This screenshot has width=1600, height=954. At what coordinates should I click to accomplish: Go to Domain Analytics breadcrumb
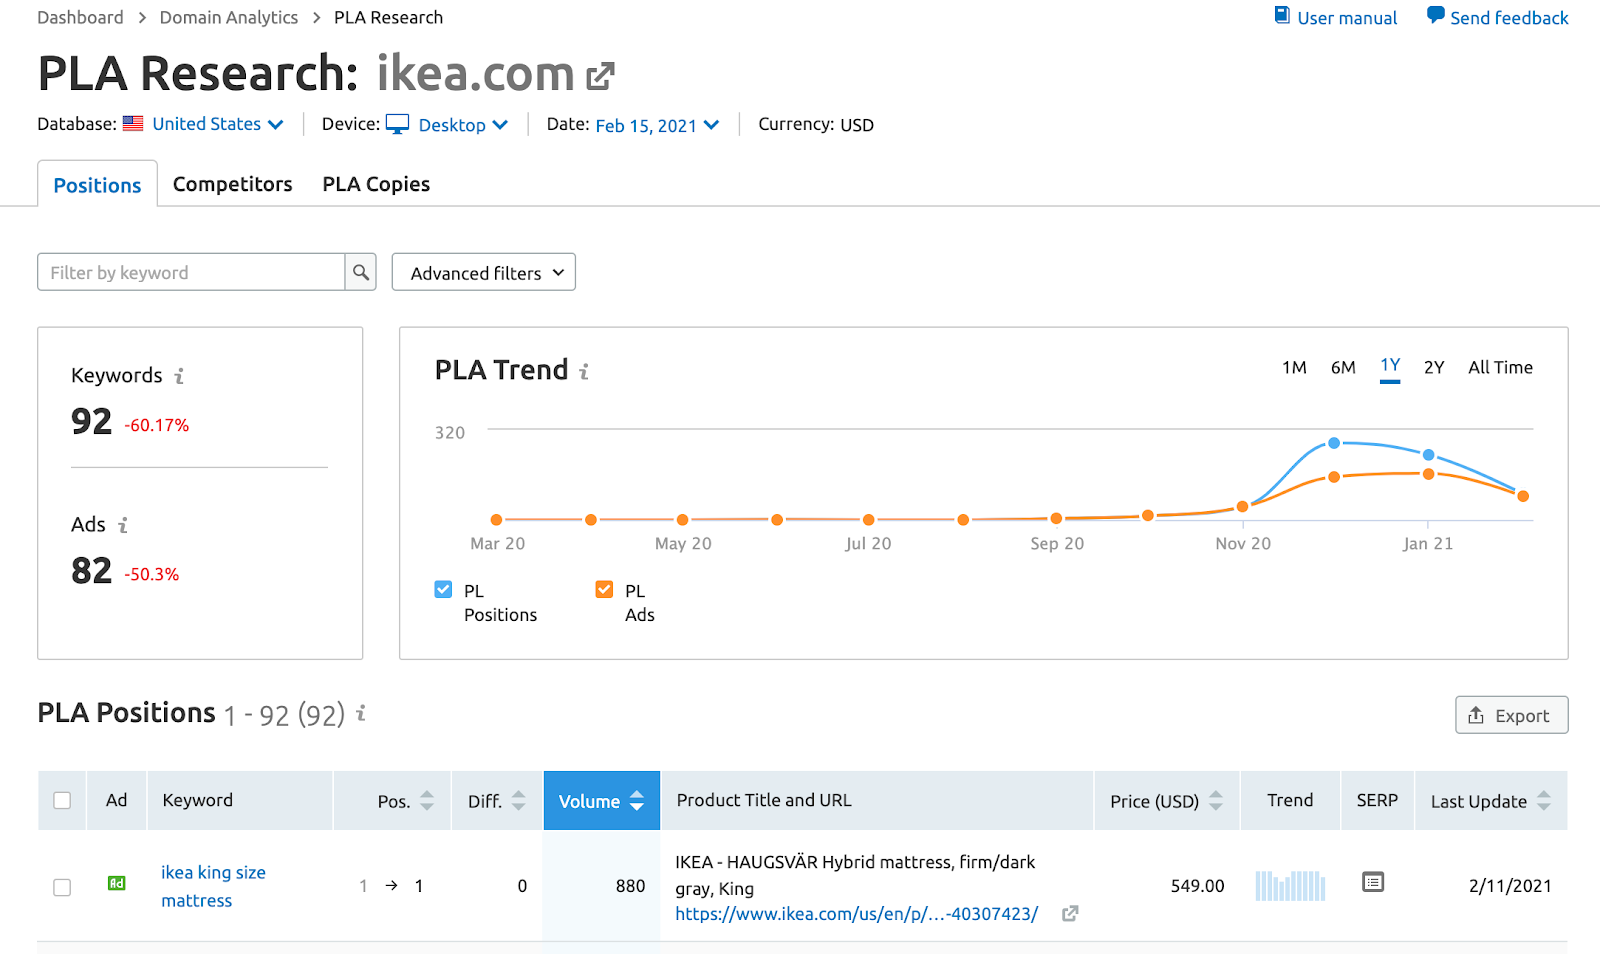[x=229, y=17]
